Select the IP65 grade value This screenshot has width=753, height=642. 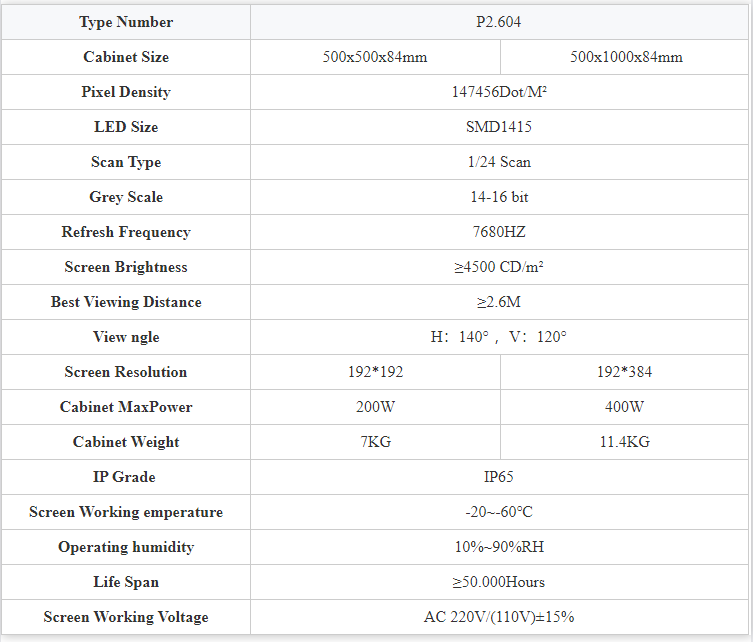pos(498,477)
